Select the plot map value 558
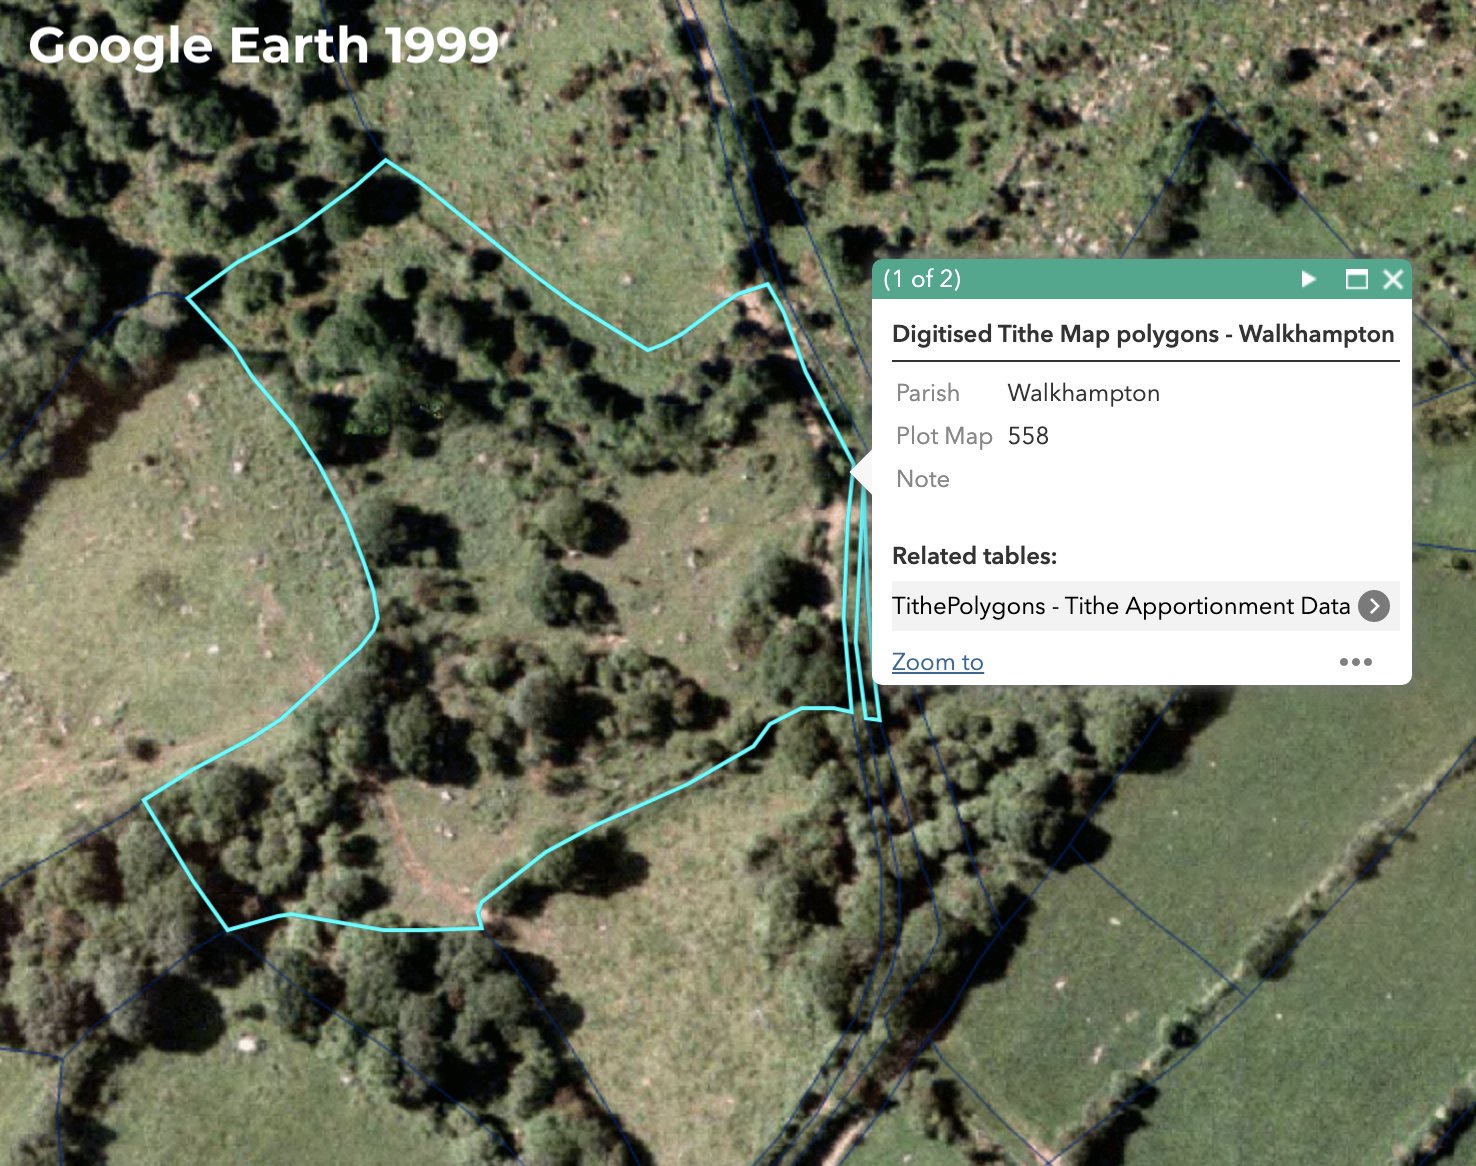1476x1166 pixels. click(x=1028, y=436)
